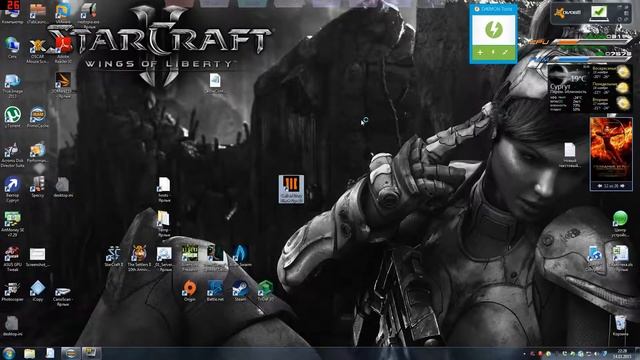Open The Settlers shortcut
Image resolution: width=640 pixels, height=360 pixels.
tap(139, 259)
